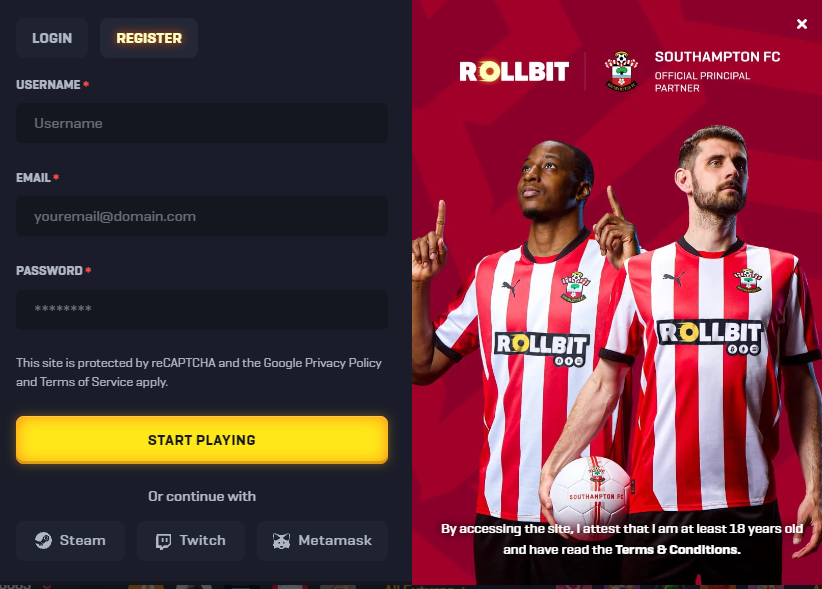This screenshot has width=822, height=589.
Task: Select the Register tab
Action: (x=149, y=38)
